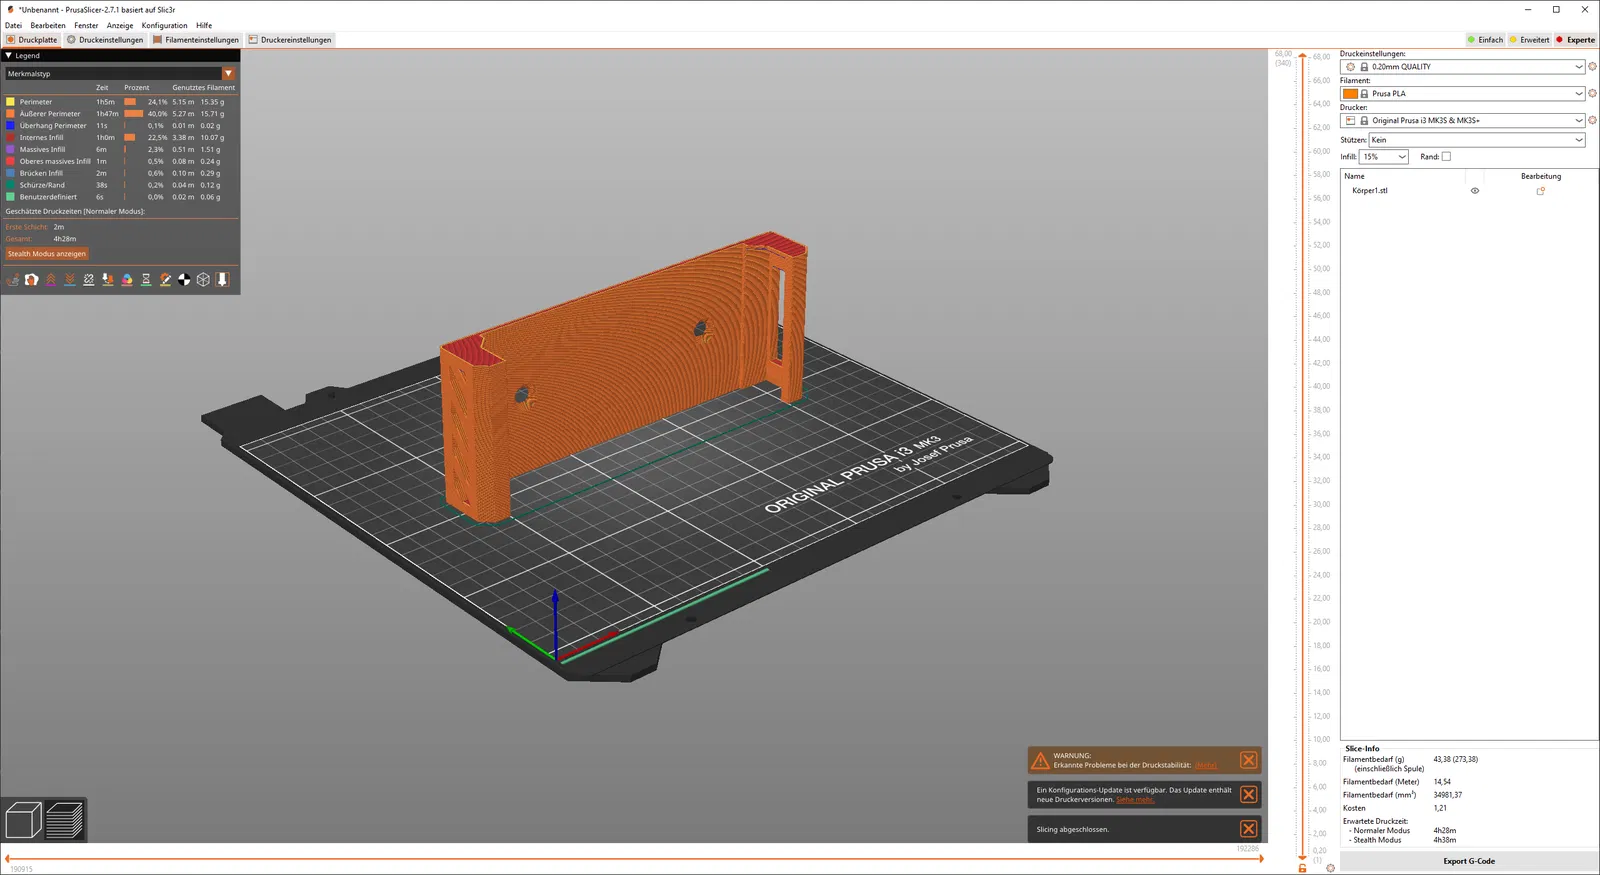Open the Konfiguration menu
The image size is (1600, 875).
(x=164, y=26)
